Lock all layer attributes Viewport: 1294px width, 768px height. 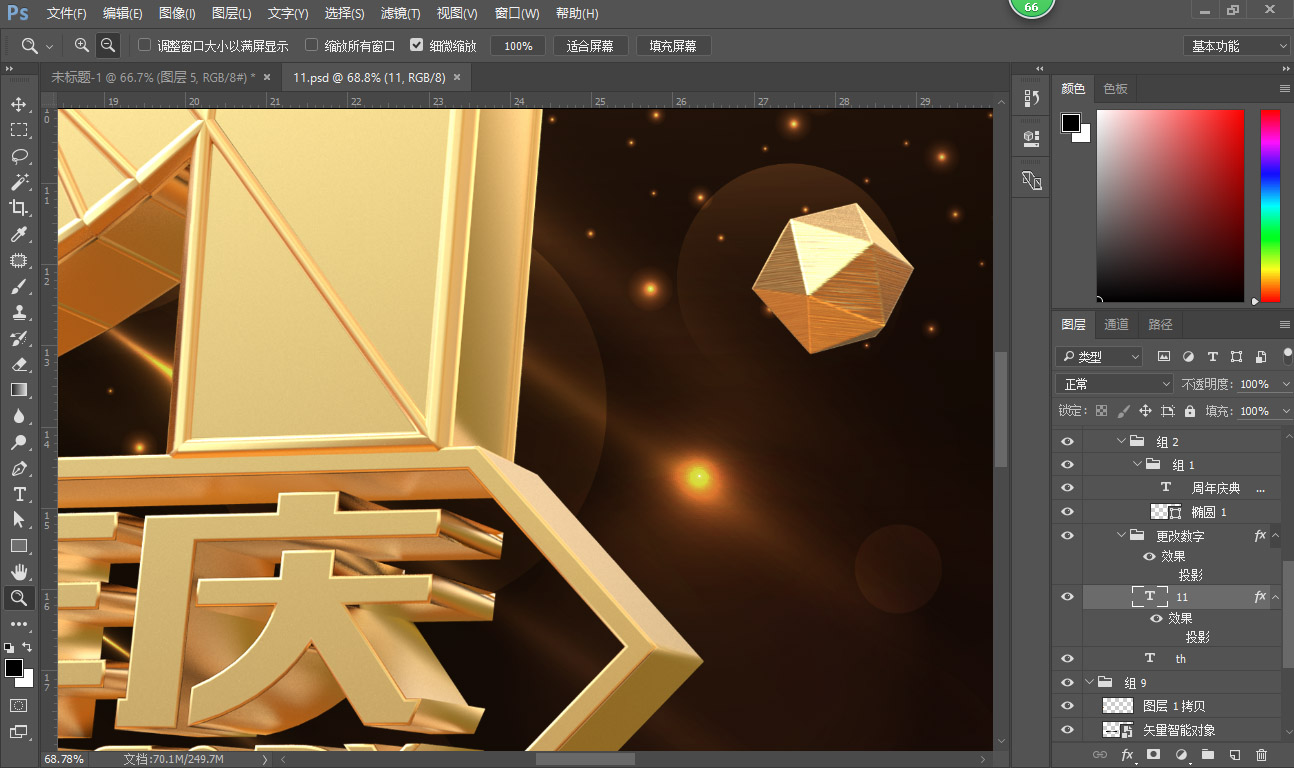[1189, 411]
